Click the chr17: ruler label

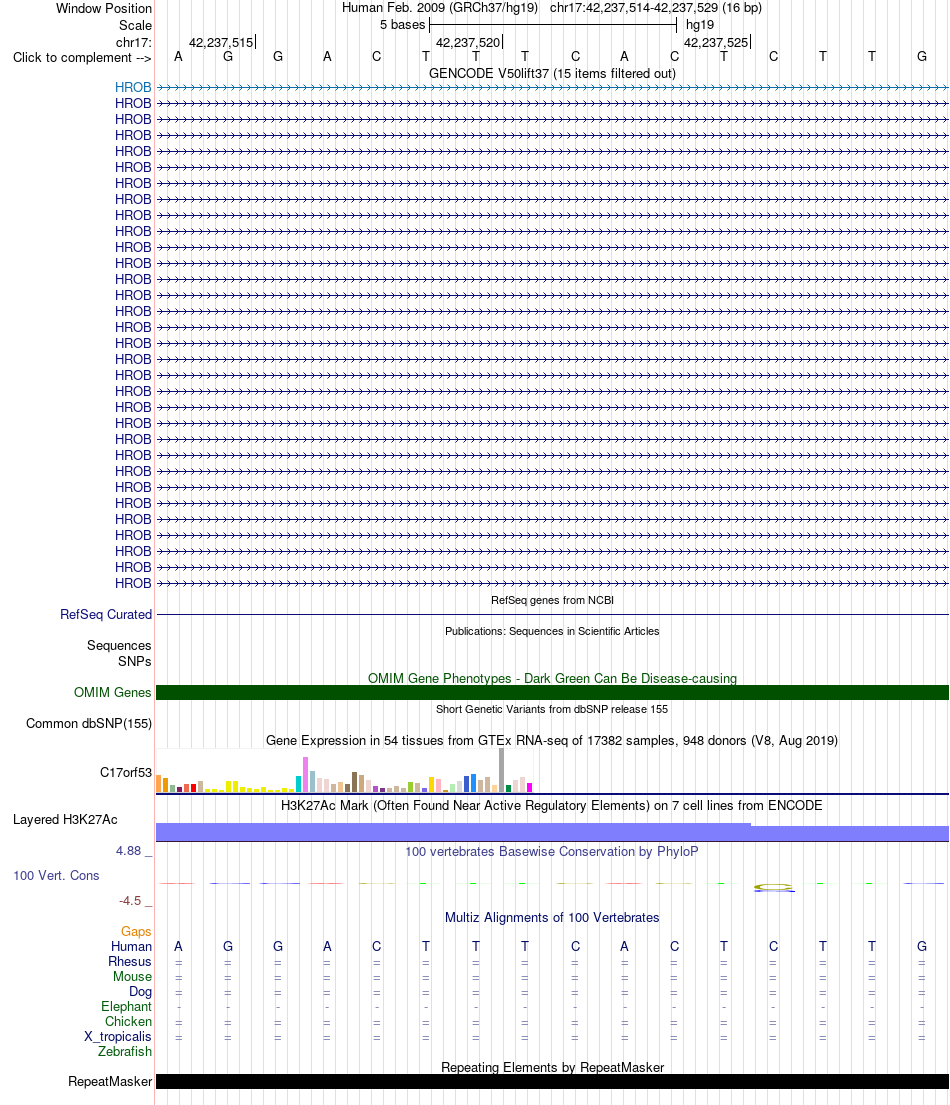point(134,42)
